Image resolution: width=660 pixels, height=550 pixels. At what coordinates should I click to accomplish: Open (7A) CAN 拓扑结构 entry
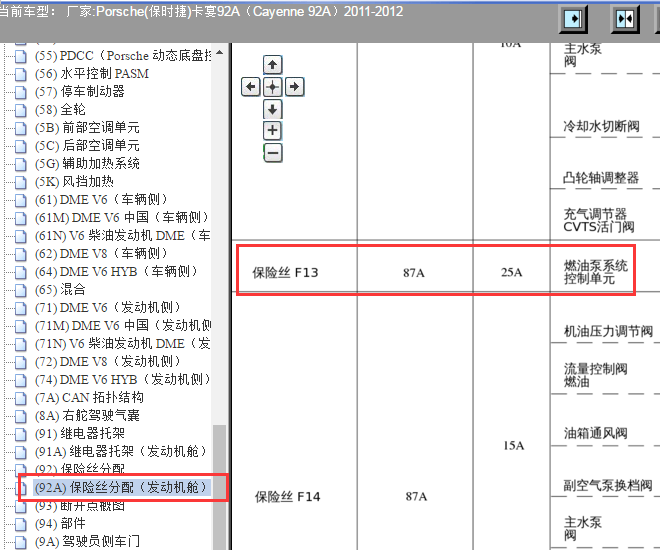(89, 398)
